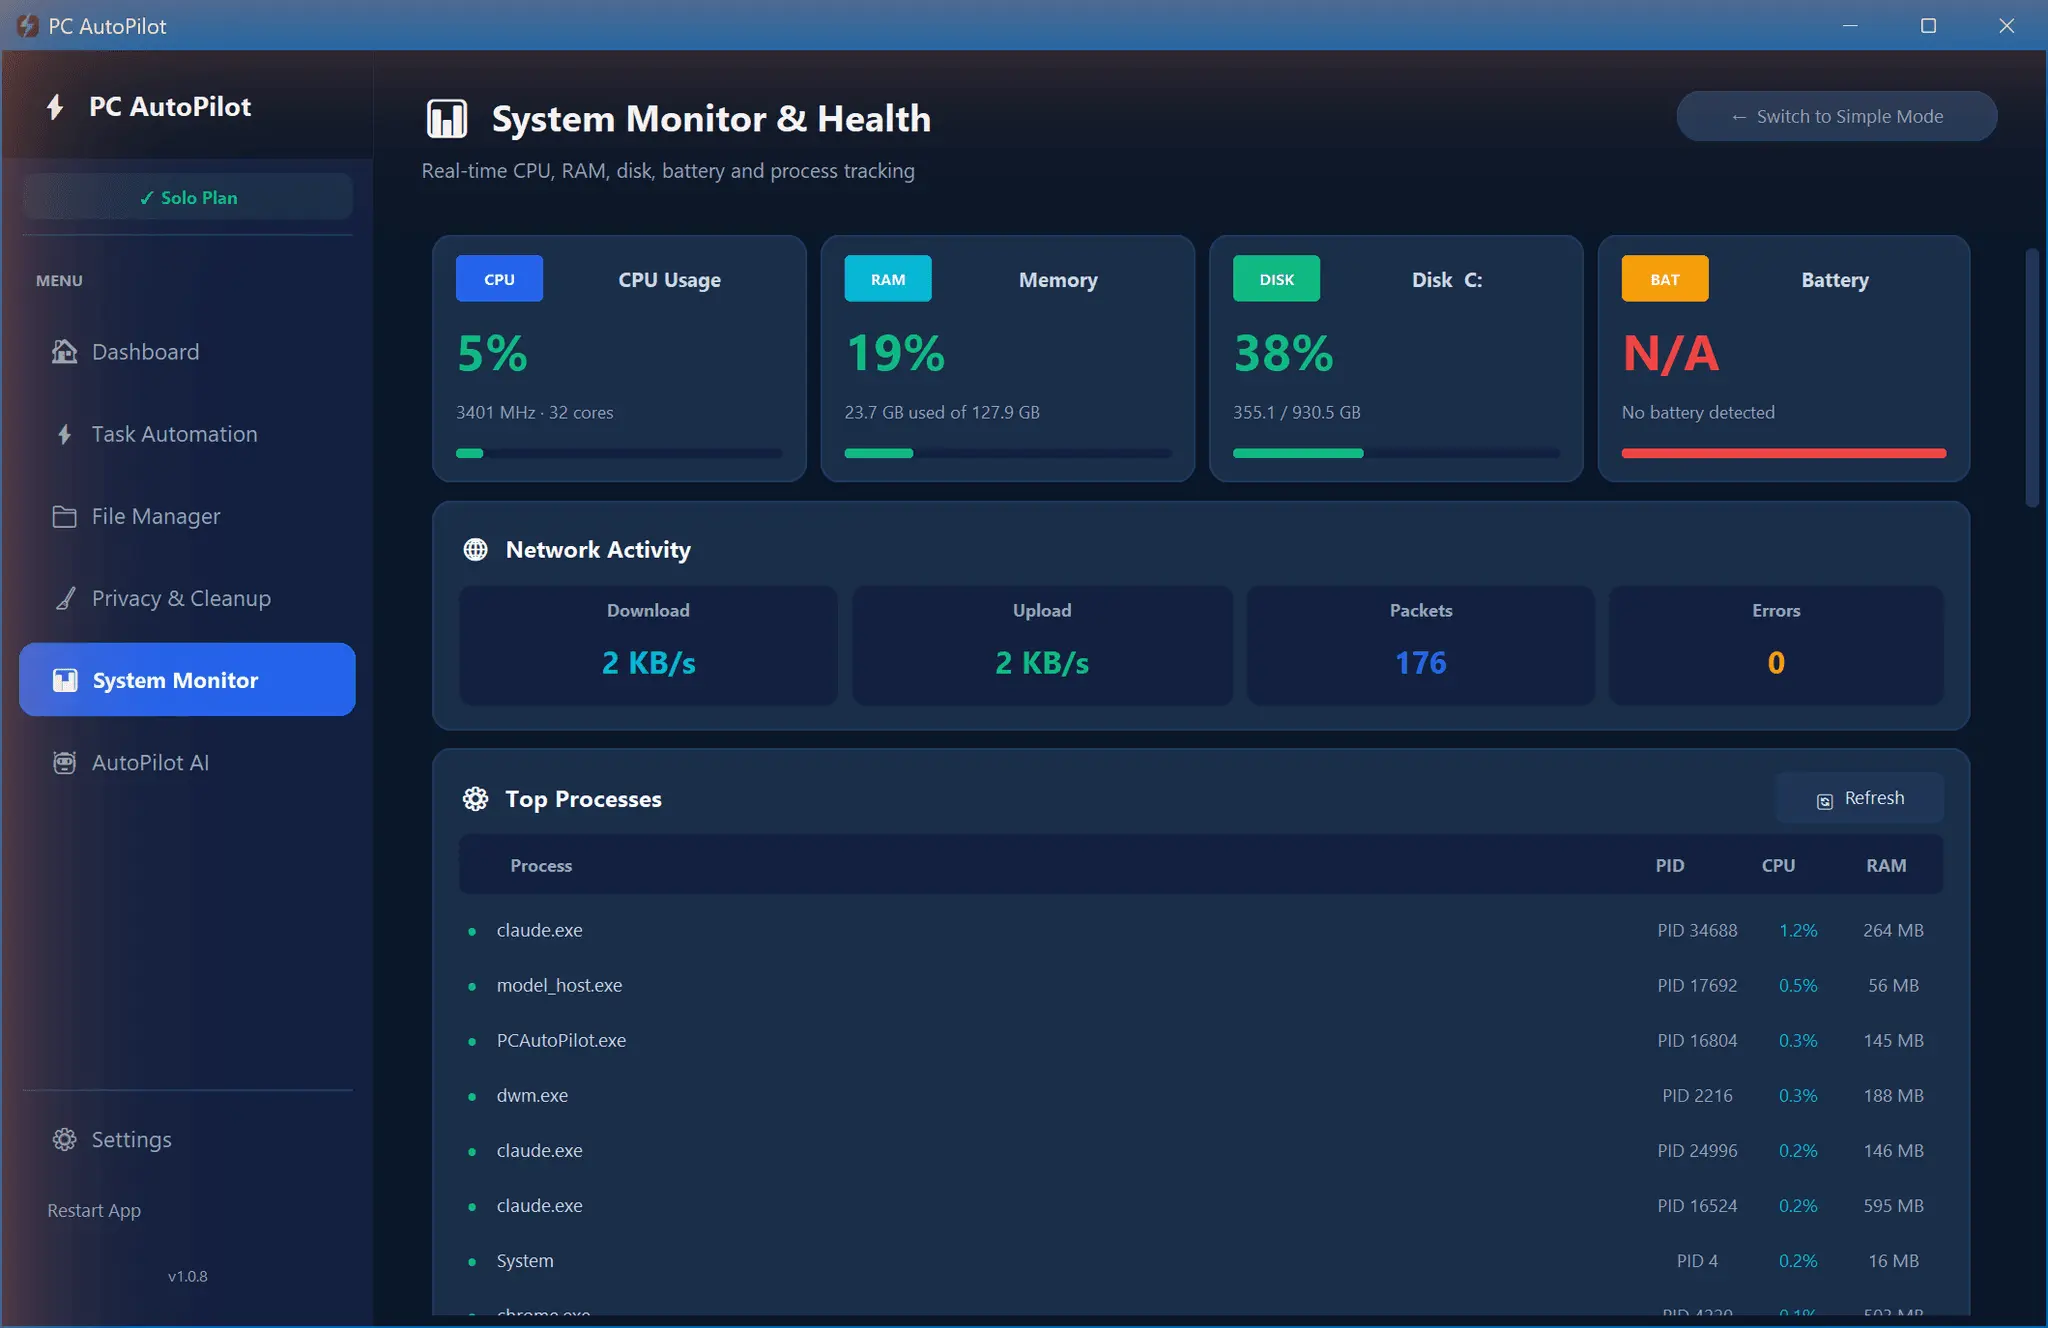
Task: Select the model_host.exe process row
Action: [x=1201, y=985]
